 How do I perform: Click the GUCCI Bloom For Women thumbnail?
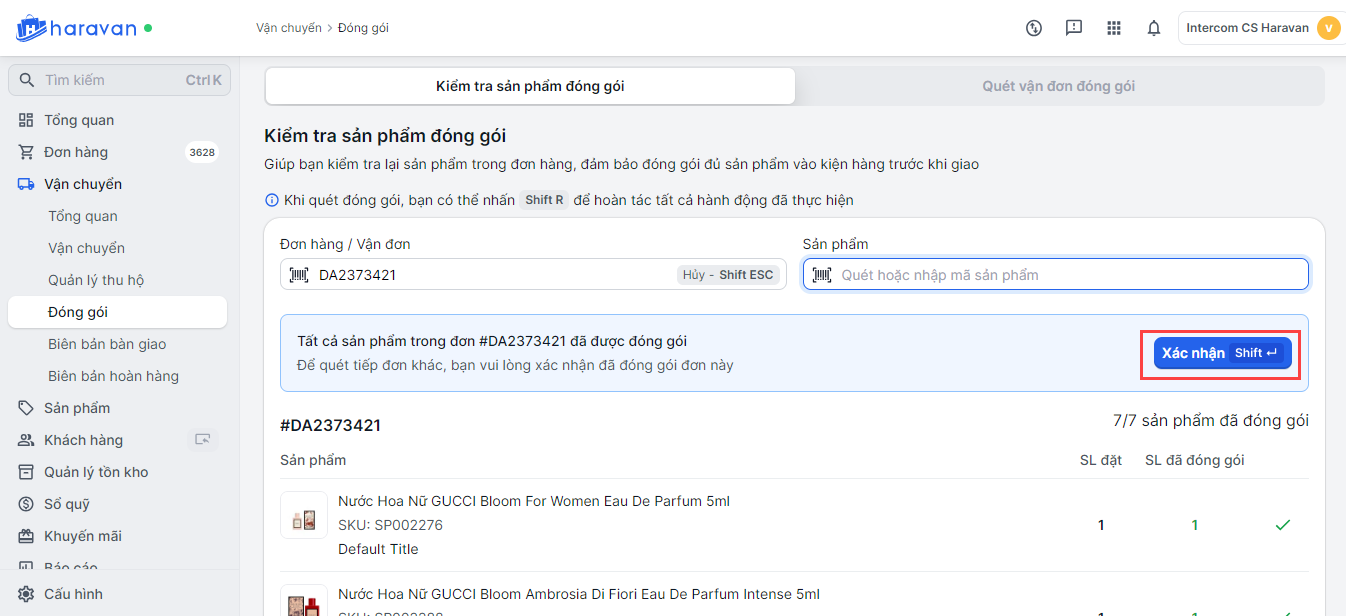pyautogui.click(x=304, y=516)
